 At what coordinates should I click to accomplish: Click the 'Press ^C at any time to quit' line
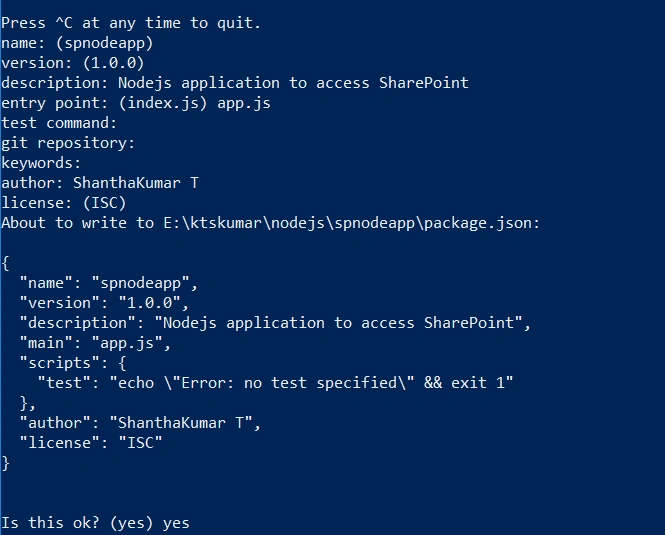[131, 23]
